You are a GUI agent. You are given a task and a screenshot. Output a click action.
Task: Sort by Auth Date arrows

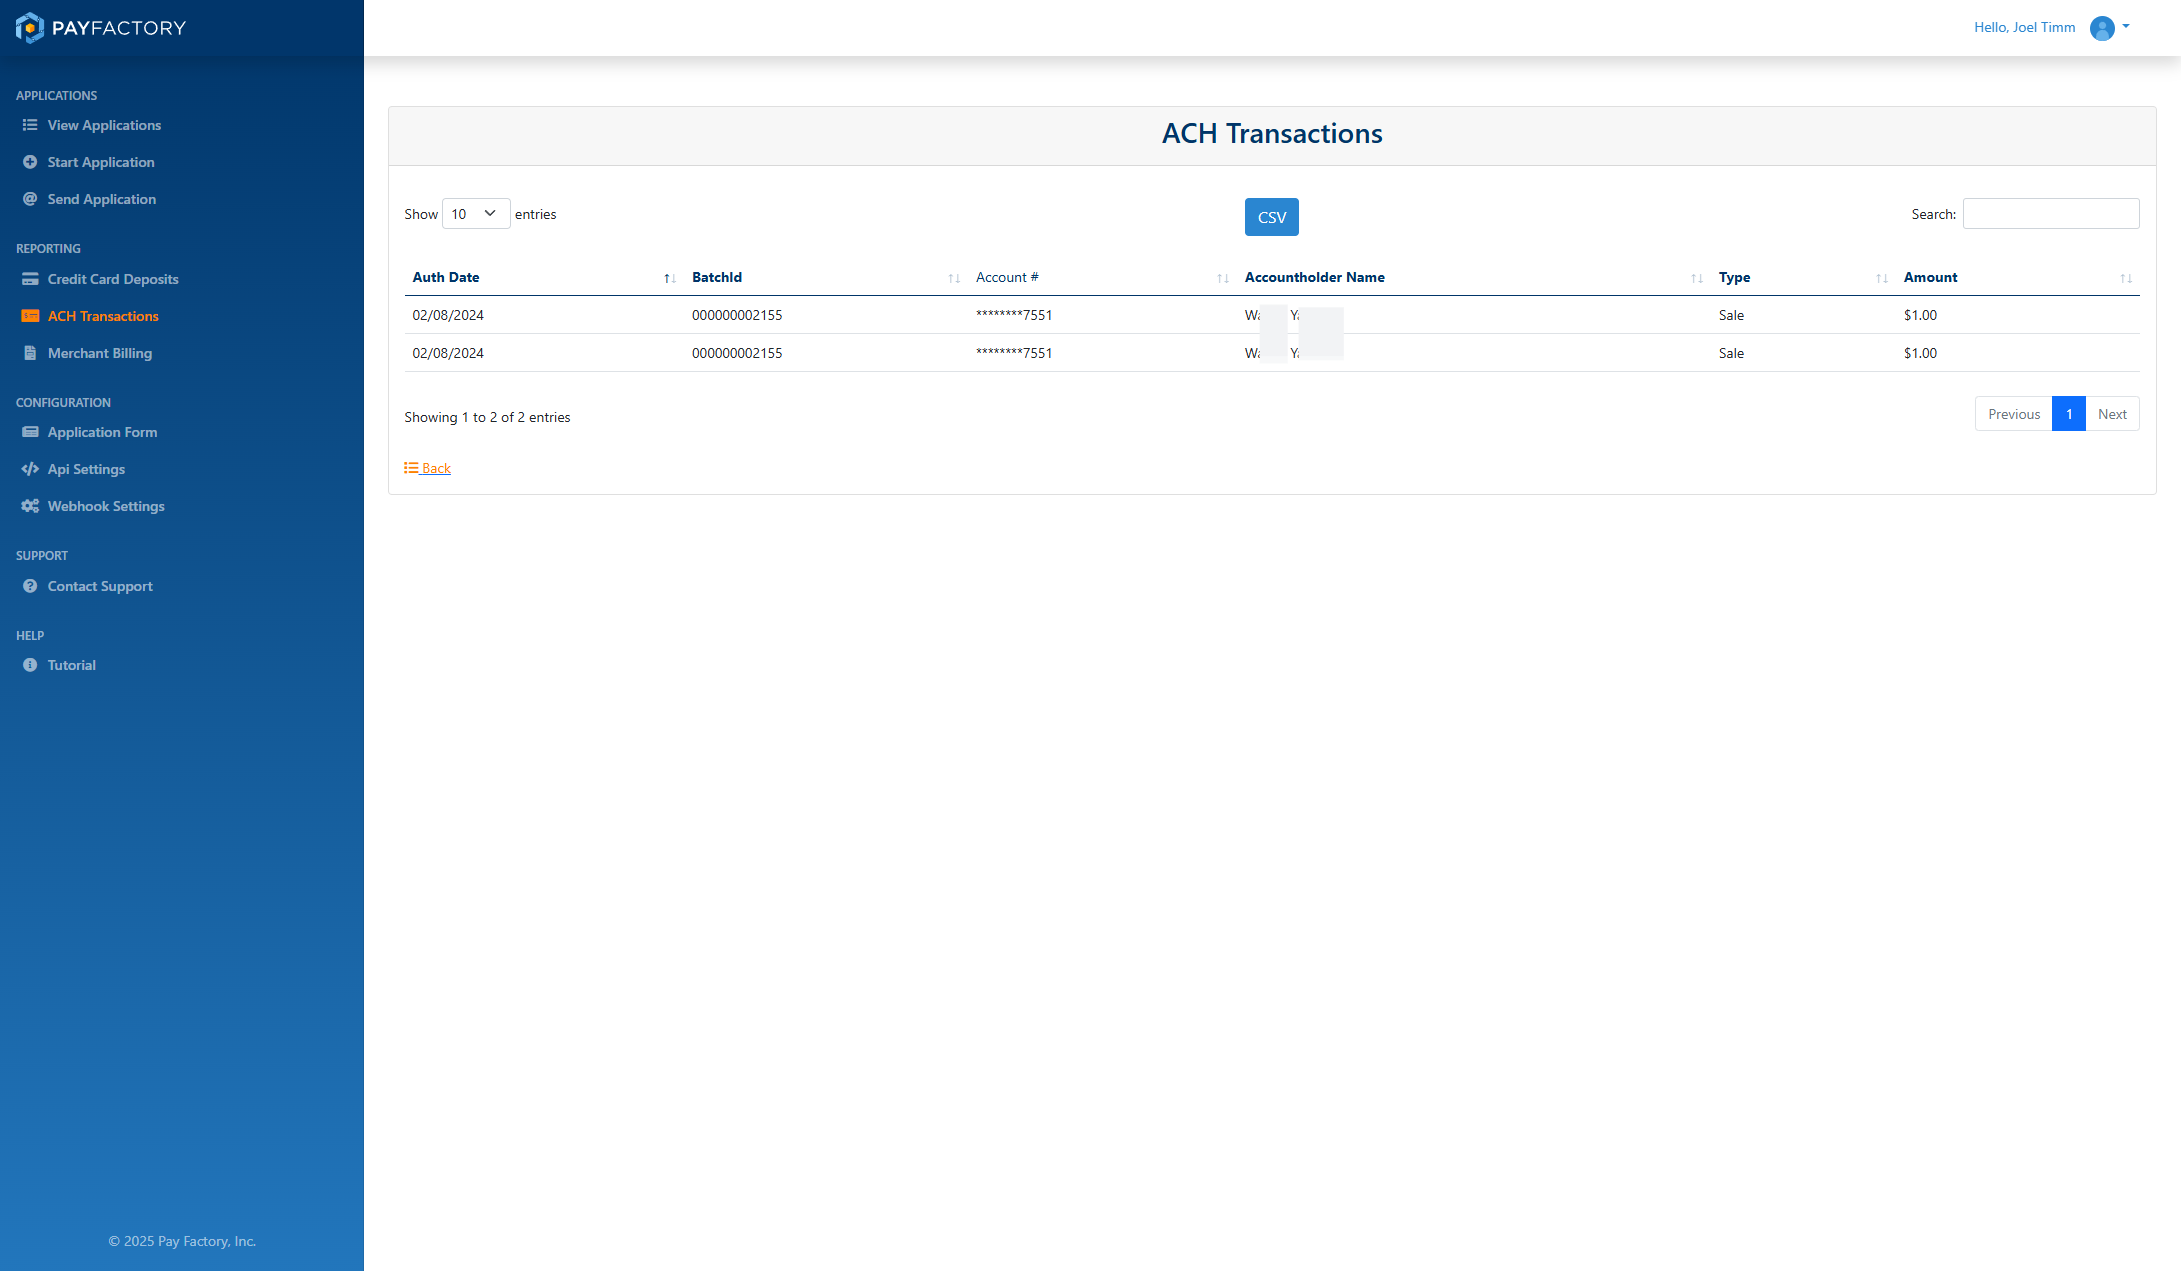(x=669, y=278)
